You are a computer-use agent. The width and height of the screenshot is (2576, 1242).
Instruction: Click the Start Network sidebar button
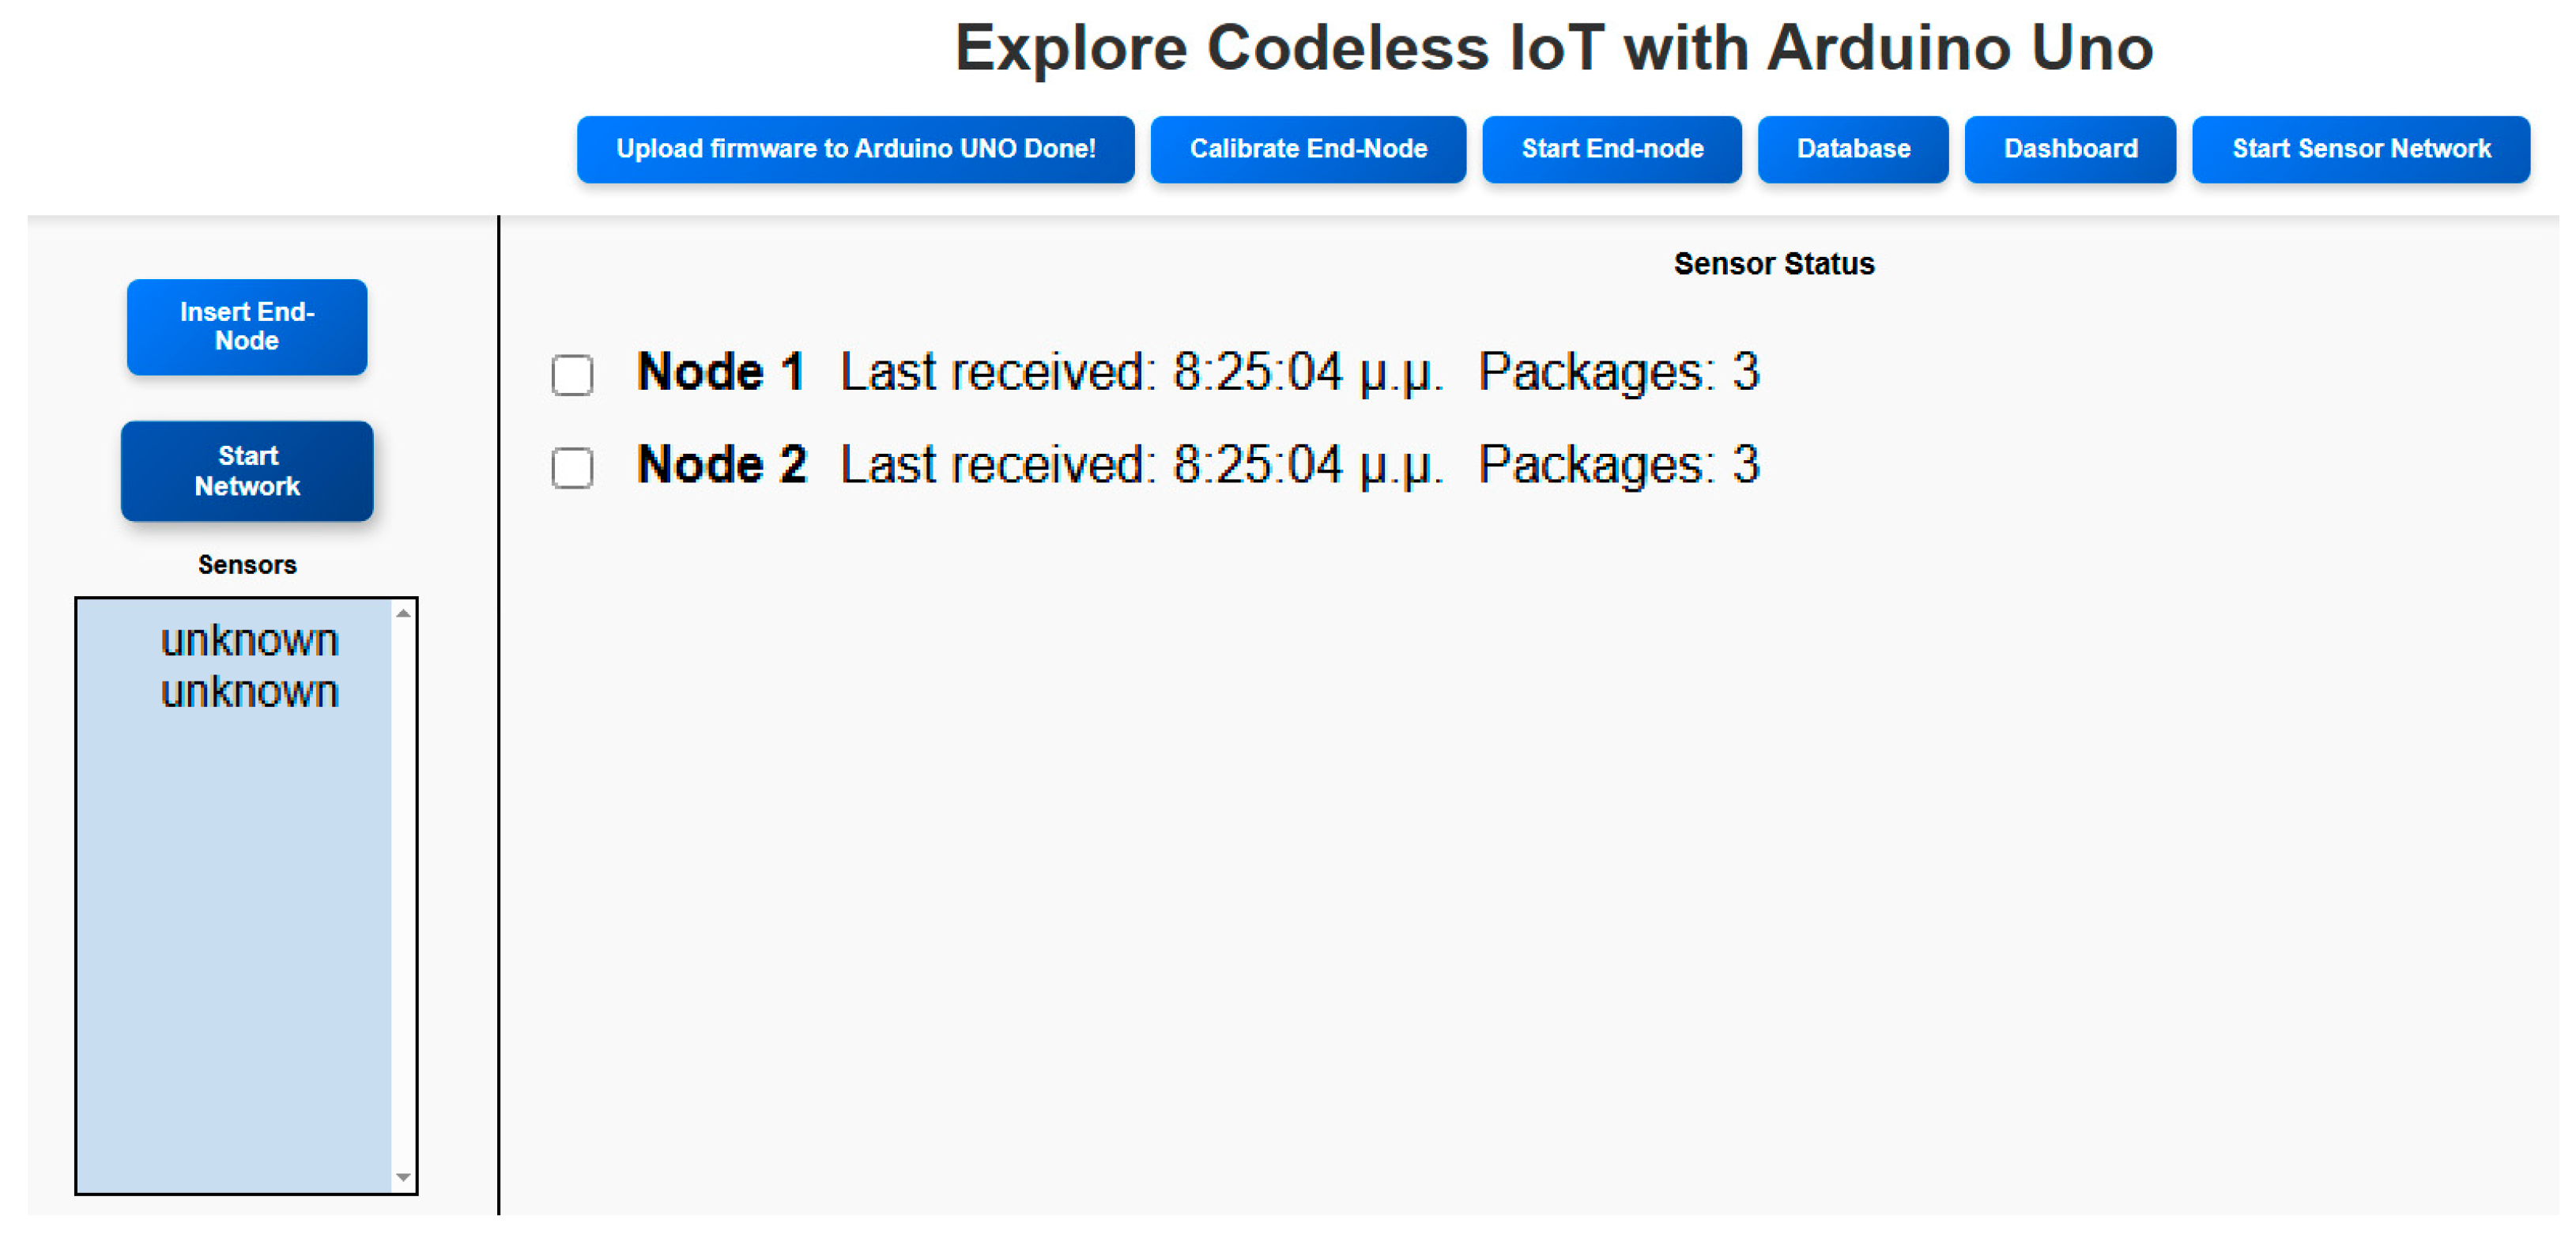247,471
